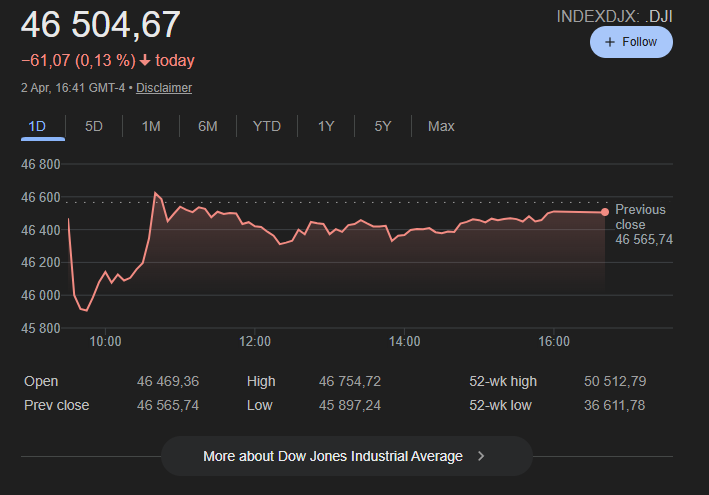709x495 pixels.
Task: Click the chart's latest price endpoint dot
Action: click(605, 212)
